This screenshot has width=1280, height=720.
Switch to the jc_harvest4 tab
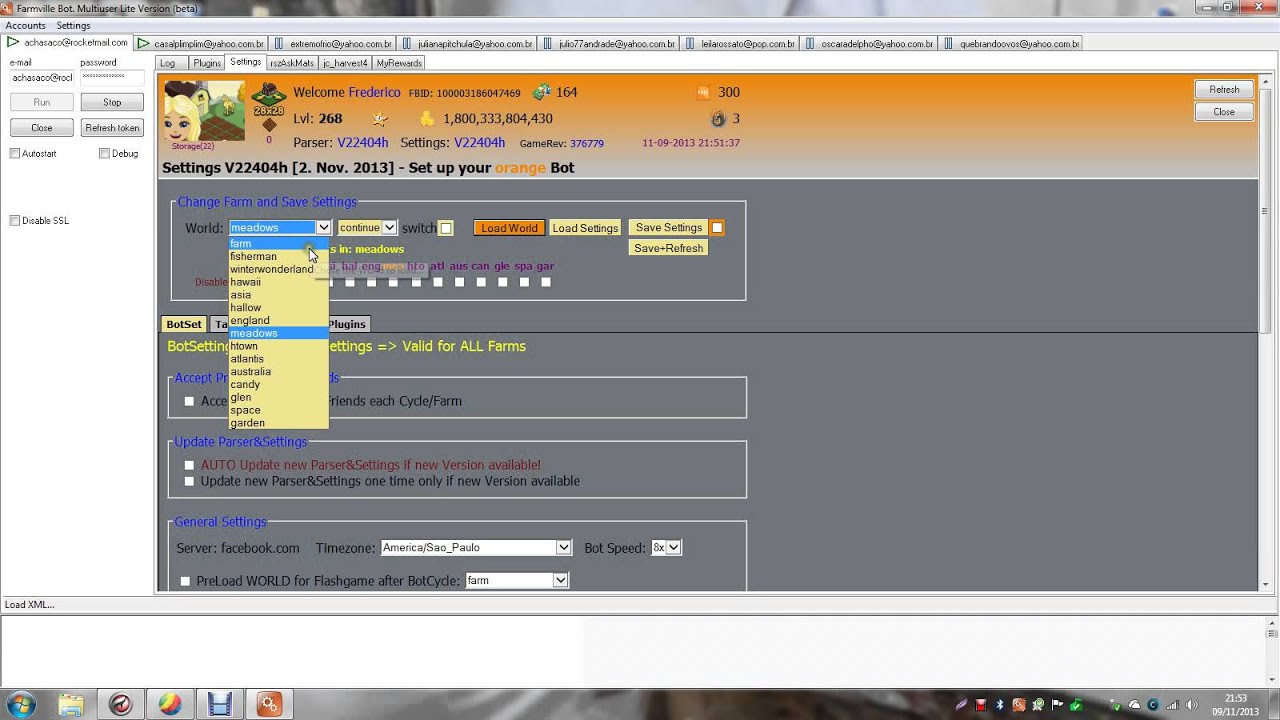[x=345, y=63]
